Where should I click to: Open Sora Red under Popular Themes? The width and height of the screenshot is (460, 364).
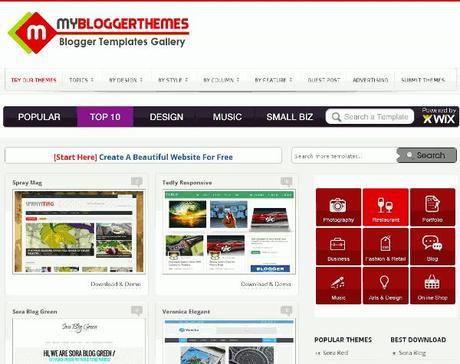point(335,353)
